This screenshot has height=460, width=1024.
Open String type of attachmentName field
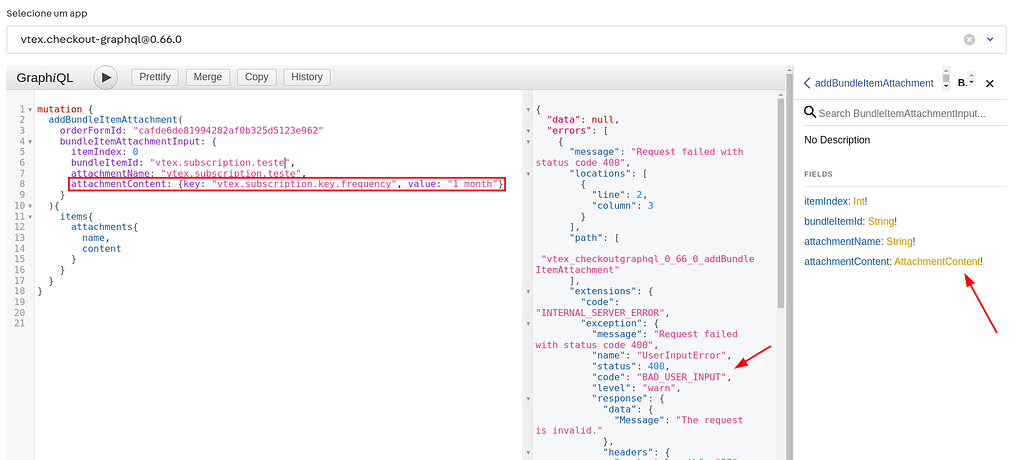899,242
